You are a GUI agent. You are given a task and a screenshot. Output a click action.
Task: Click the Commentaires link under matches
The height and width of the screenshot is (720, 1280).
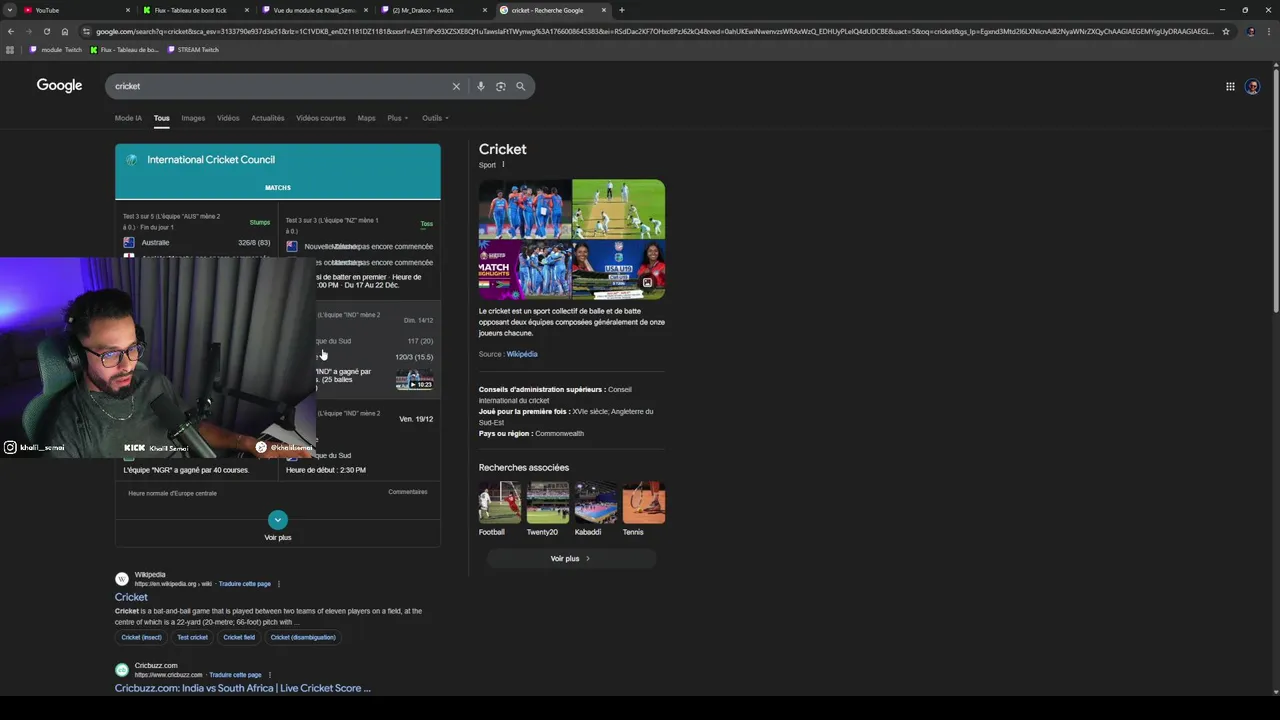pos(407,492)
